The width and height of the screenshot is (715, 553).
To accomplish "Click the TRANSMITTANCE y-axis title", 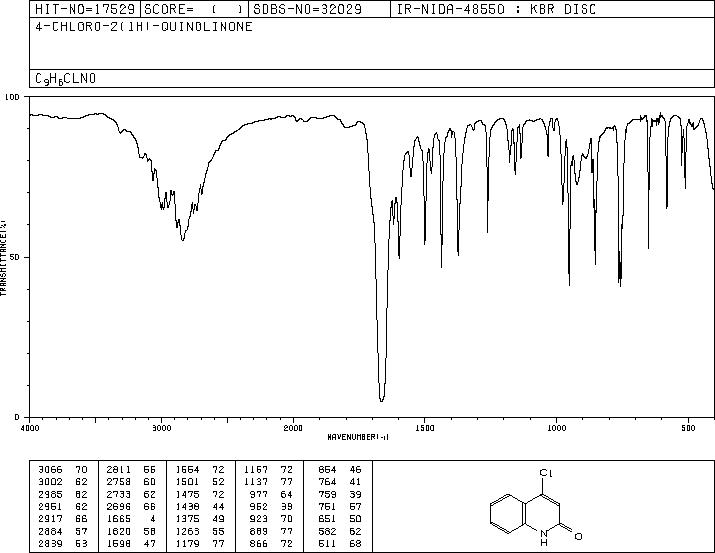I will click(x=3, y=258).
